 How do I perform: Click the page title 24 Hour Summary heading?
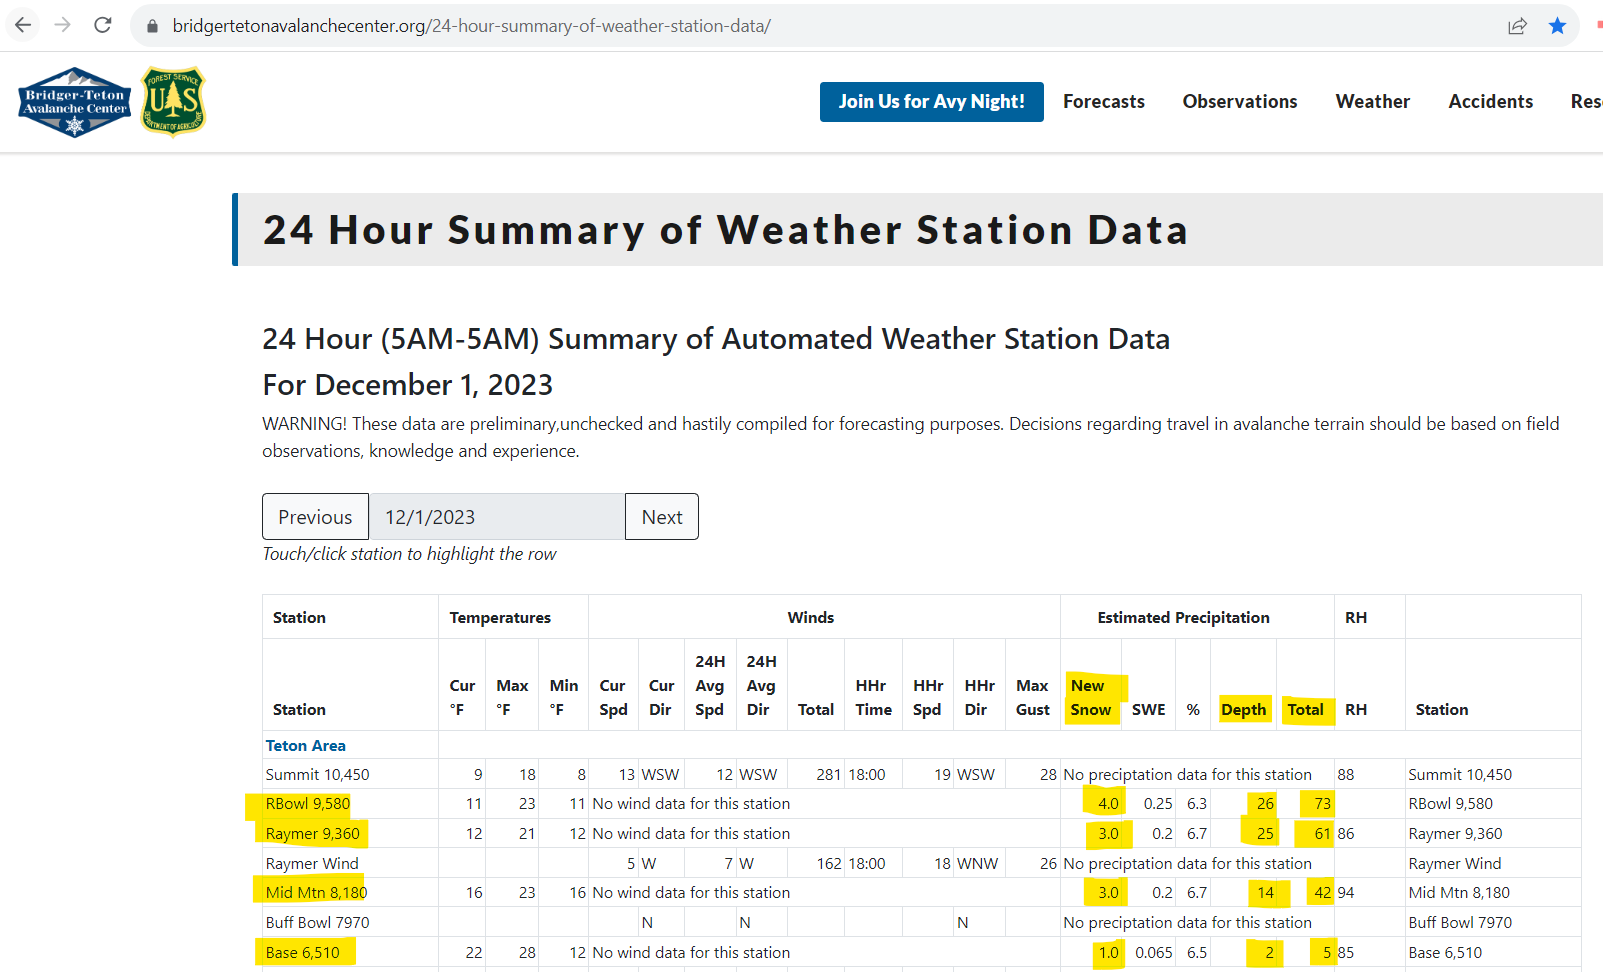point(726,230)
